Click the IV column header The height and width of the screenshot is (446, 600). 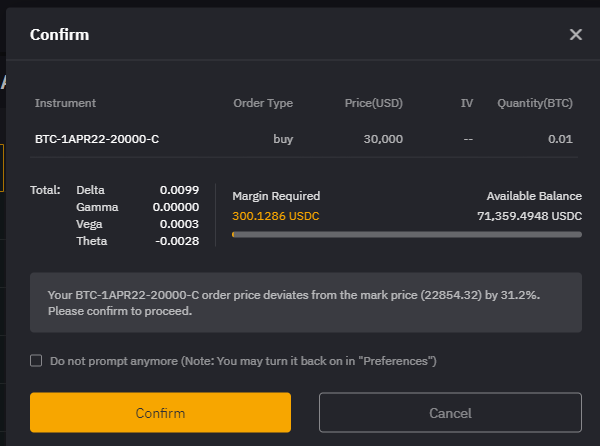tap(467, 103)
